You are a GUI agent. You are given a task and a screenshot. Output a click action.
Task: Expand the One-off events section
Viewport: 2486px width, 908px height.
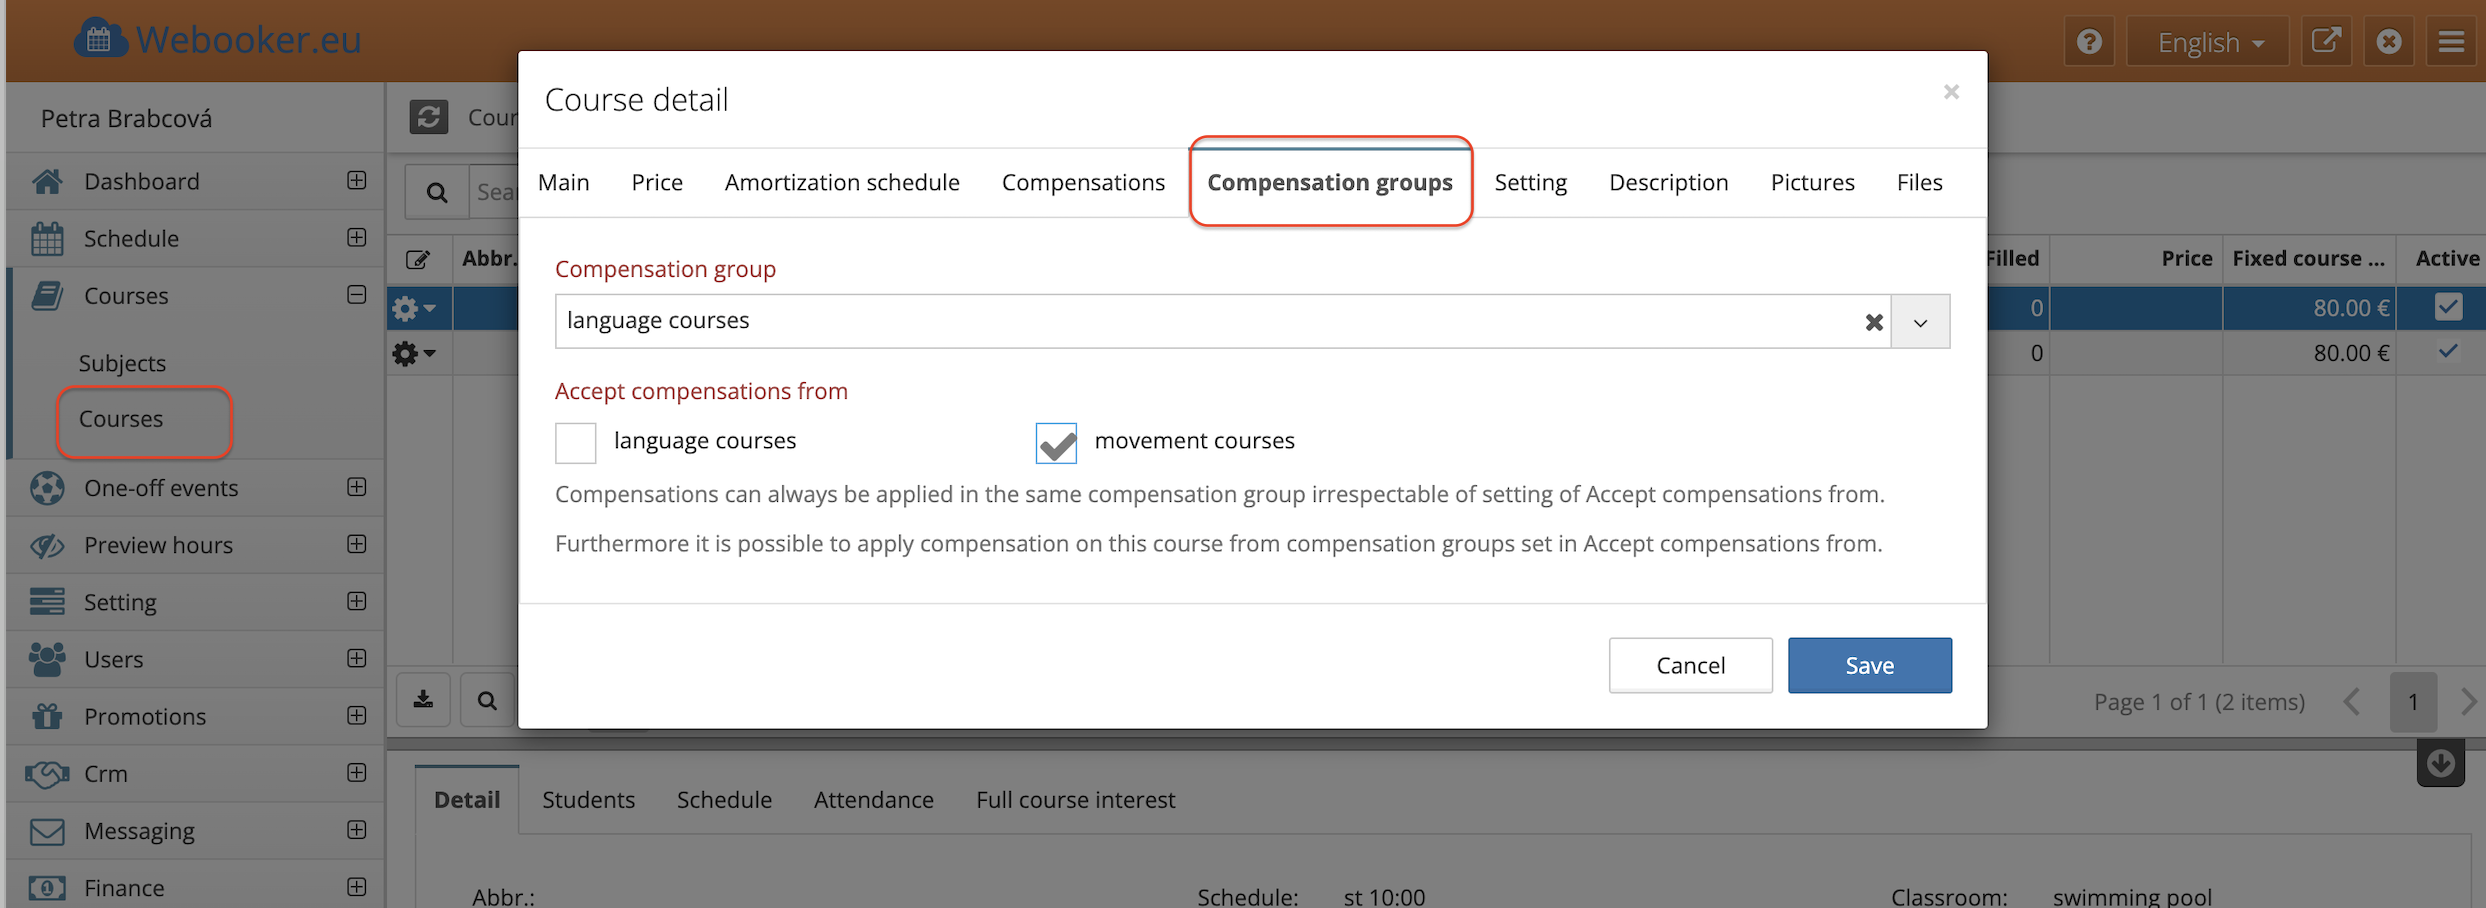pyautogui.click(x=357, y=487)
